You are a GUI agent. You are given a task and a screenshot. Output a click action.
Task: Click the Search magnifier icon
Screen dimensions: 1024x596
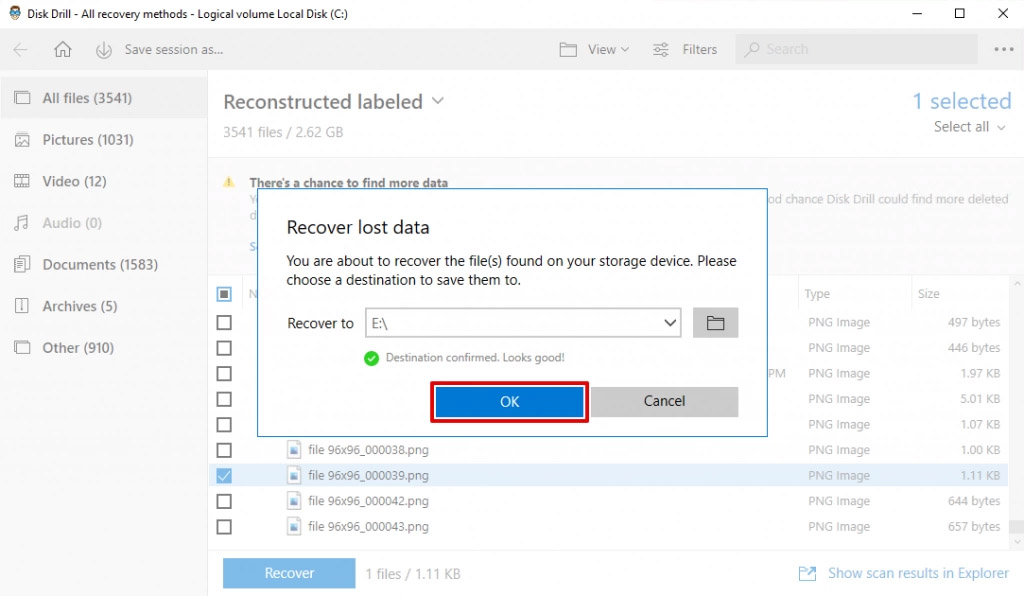click(x=752, y=50)
